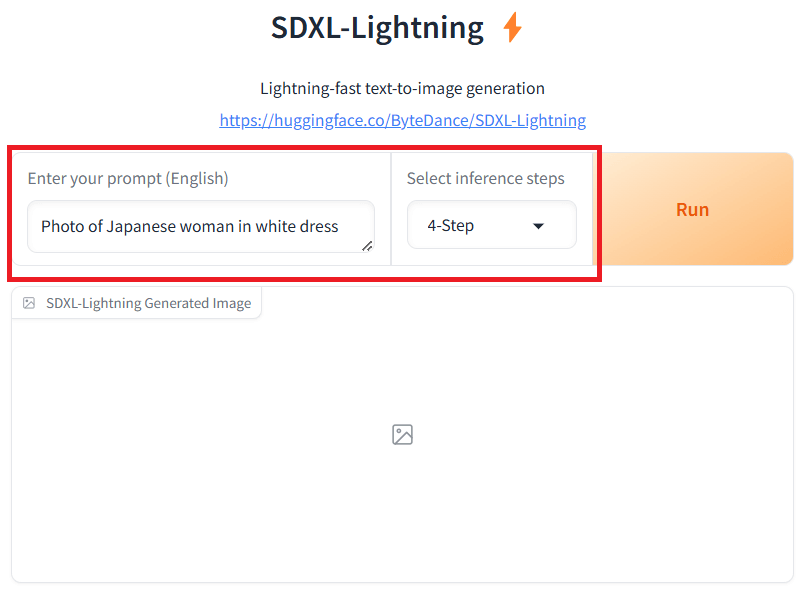Click the "Enter your prompt (English)" label
Screen dimensions: 809x605
tap(128, 179)
